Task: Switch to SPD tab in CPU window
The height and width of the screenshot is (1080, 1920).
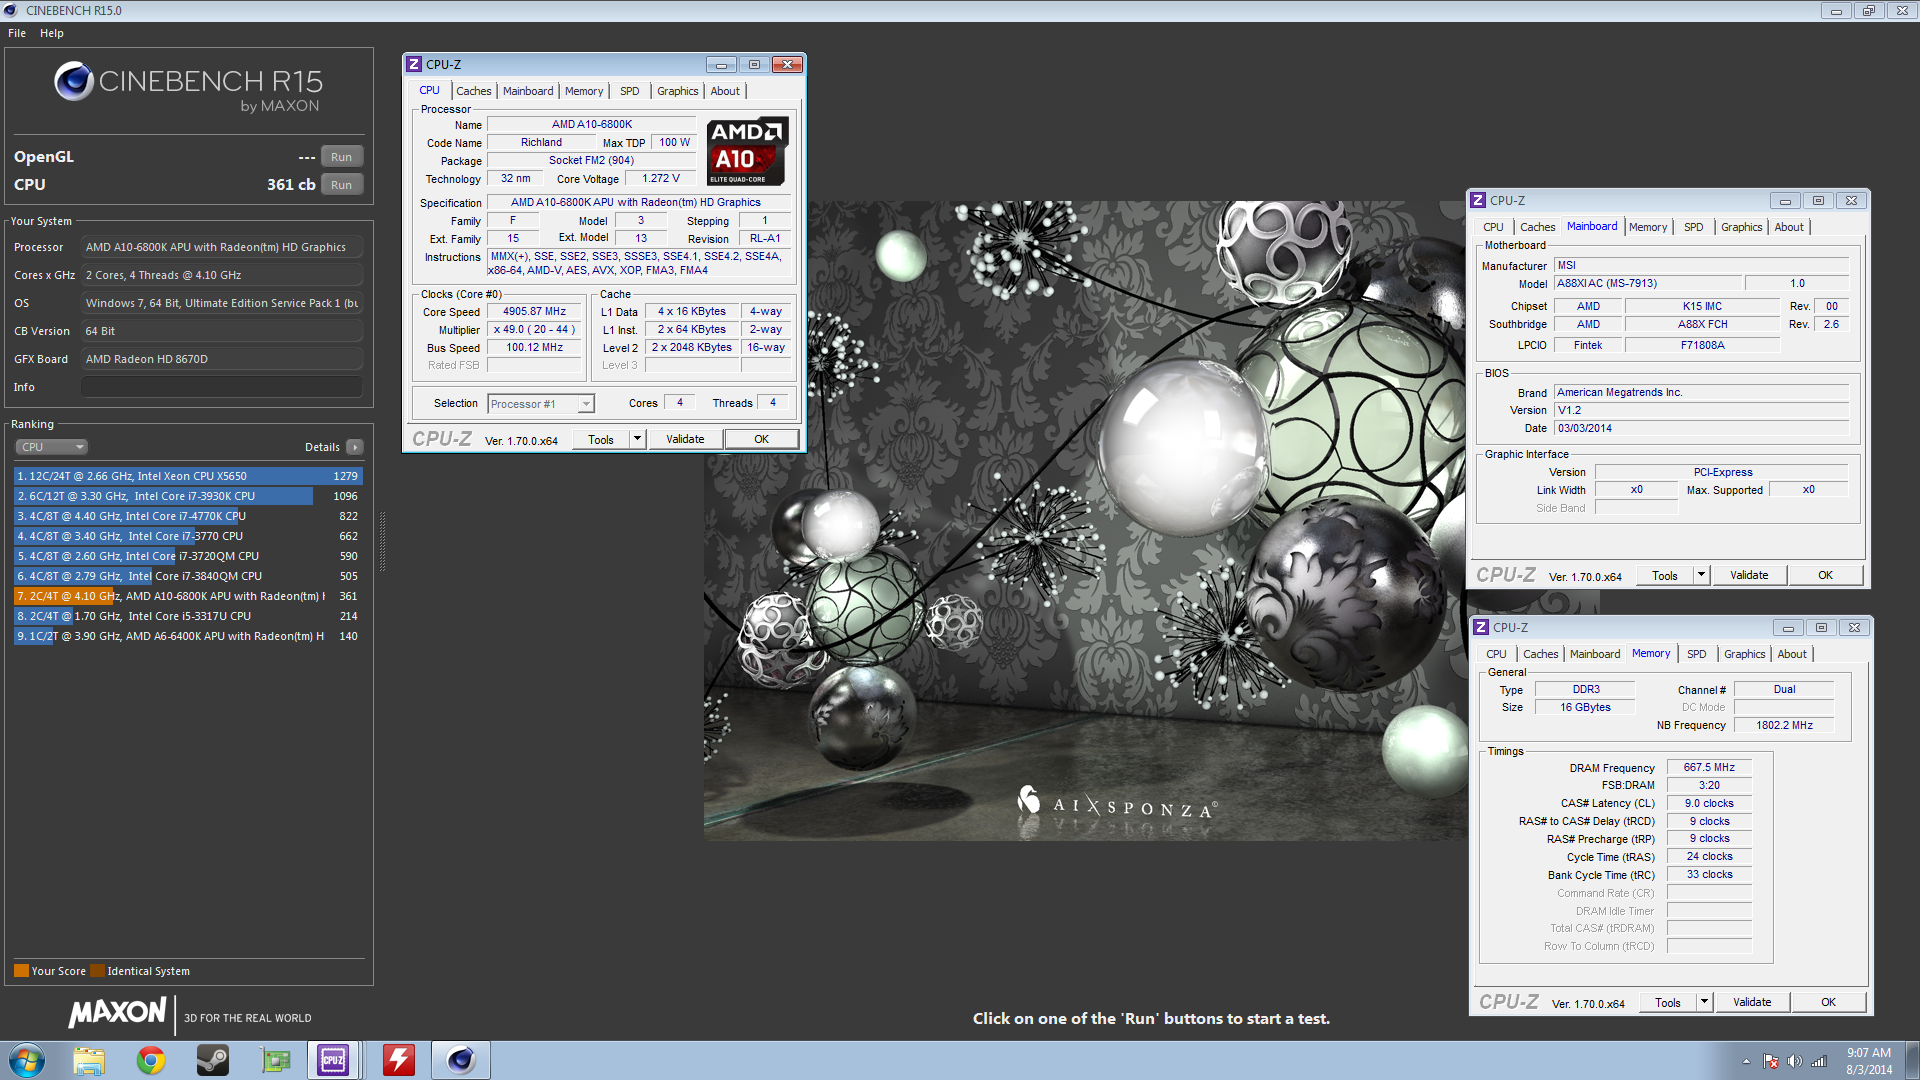Action: (x=630, y=91)
